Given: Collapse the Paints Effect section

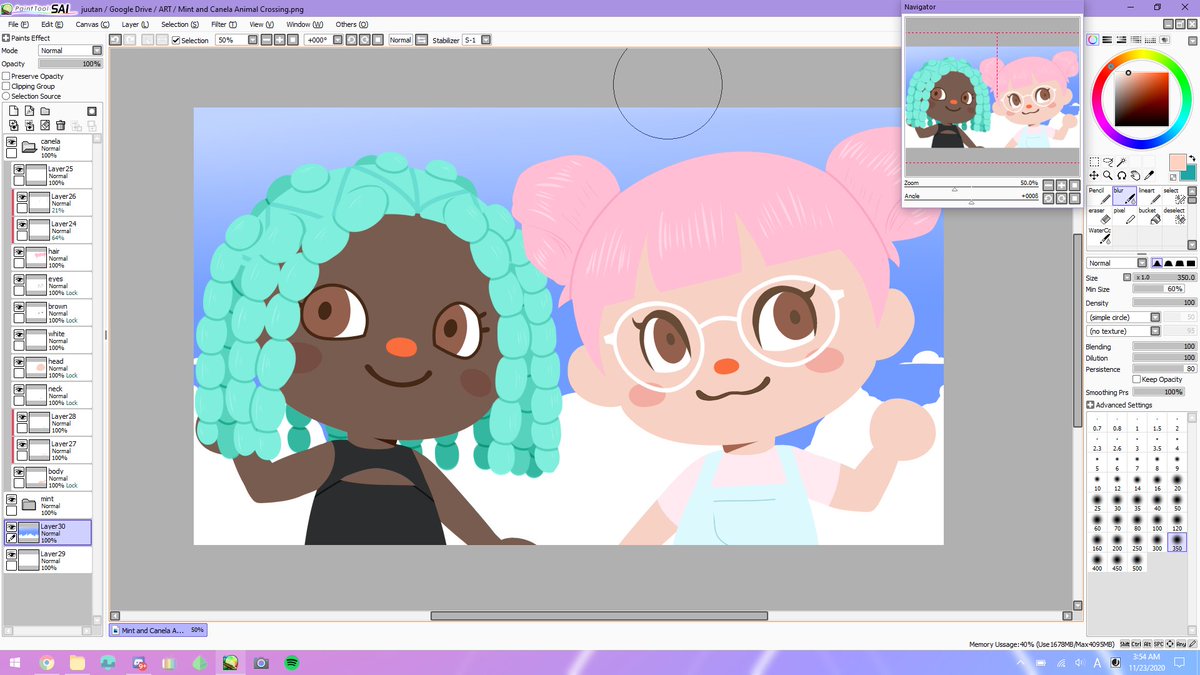Looking at the screenshot, I should [x=6, y=38].
